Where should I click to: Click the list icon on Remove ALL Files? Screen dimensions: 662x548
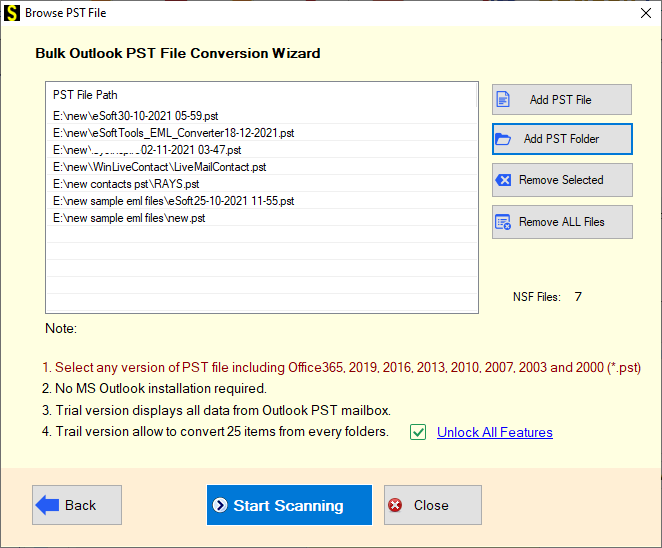pyautogui.click(x=503, y=222)
